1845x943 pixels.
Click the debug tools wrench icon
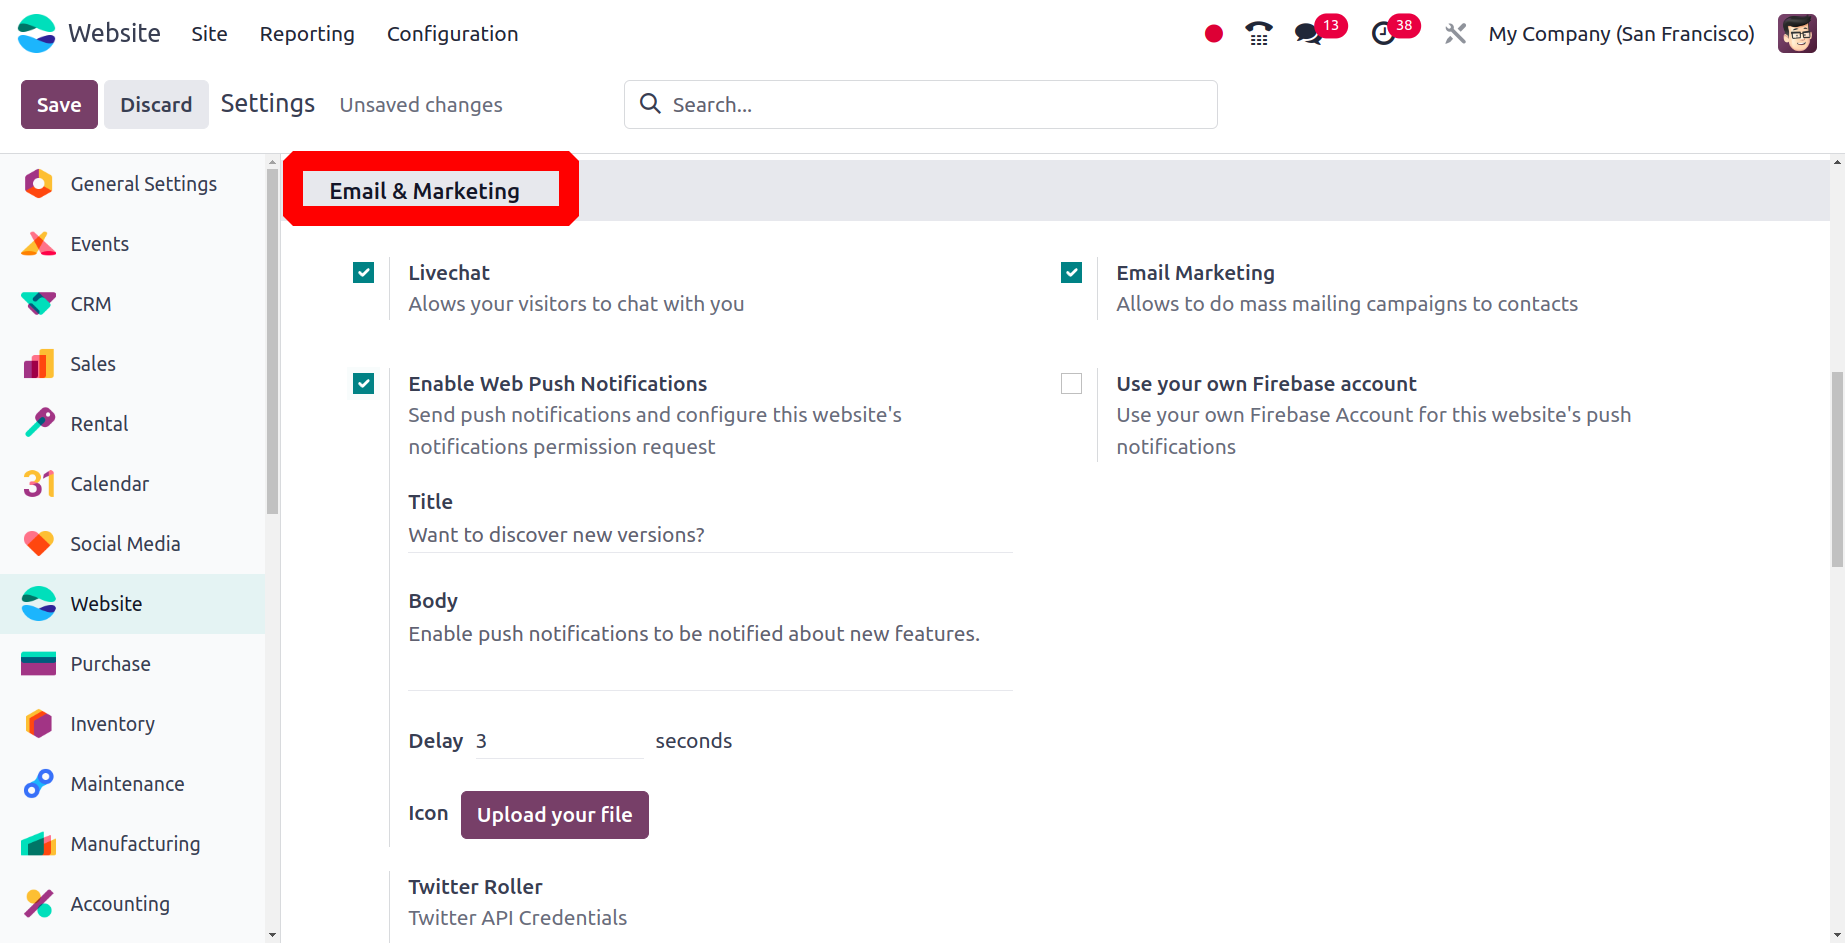click(1455, 34)
